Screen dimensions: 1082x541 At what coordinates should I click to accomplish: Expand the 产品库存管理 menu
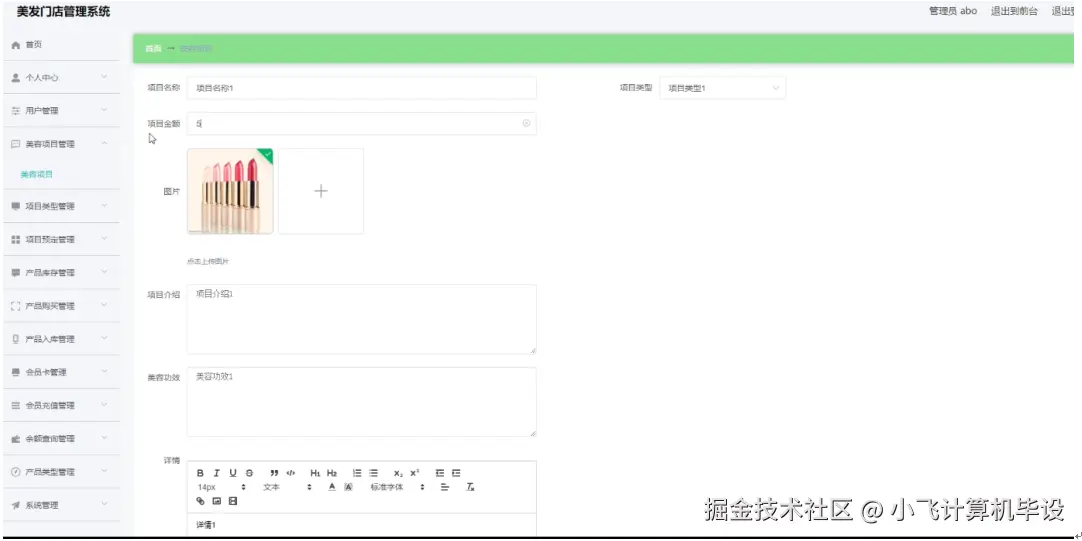60,273
